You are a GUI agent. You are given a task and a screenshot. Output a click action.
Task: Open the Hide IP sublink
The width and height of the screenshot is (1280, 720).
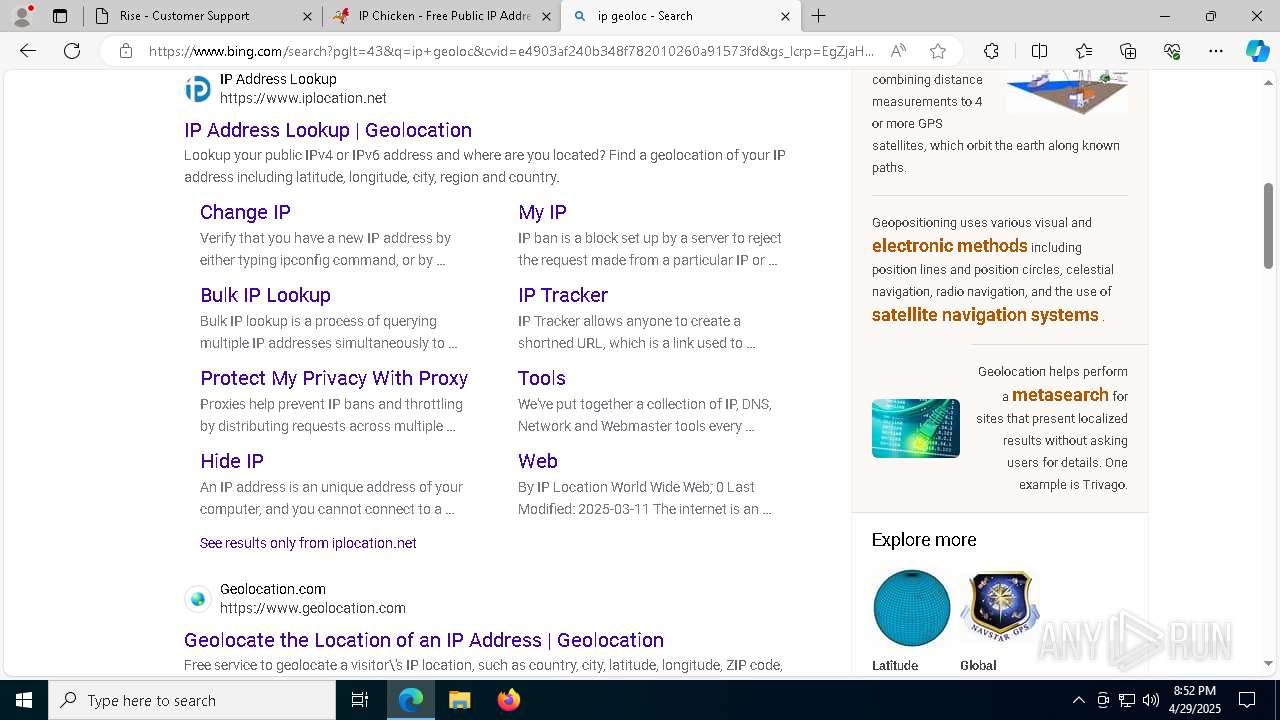click(232, 461)
